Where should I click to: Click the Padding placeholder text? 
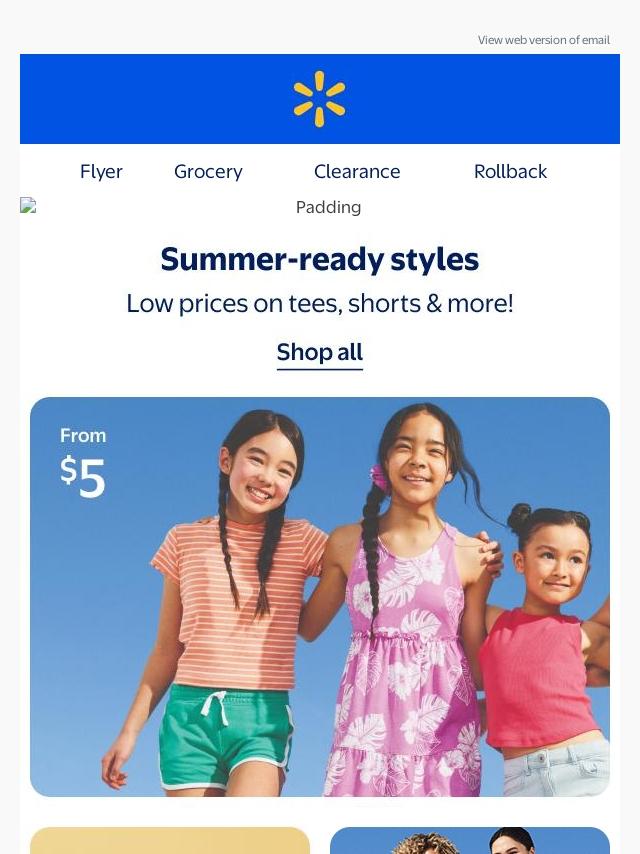click(x=328, y=208)
